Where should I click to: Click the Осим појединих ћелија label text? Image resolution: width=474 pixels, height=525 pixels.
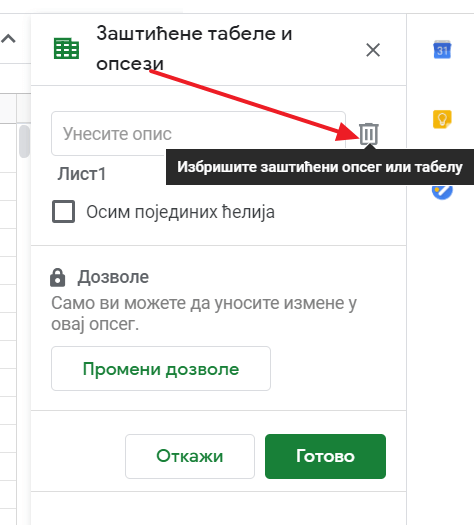(180, 212)
